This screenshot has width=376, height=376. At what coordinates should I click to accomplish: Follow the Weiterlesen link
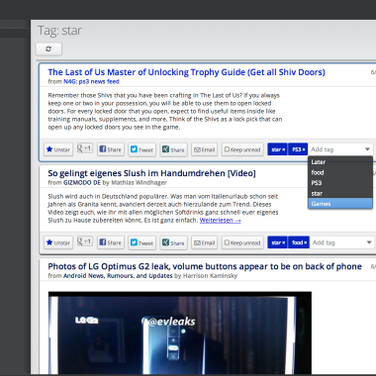click(x=220, y=220)
